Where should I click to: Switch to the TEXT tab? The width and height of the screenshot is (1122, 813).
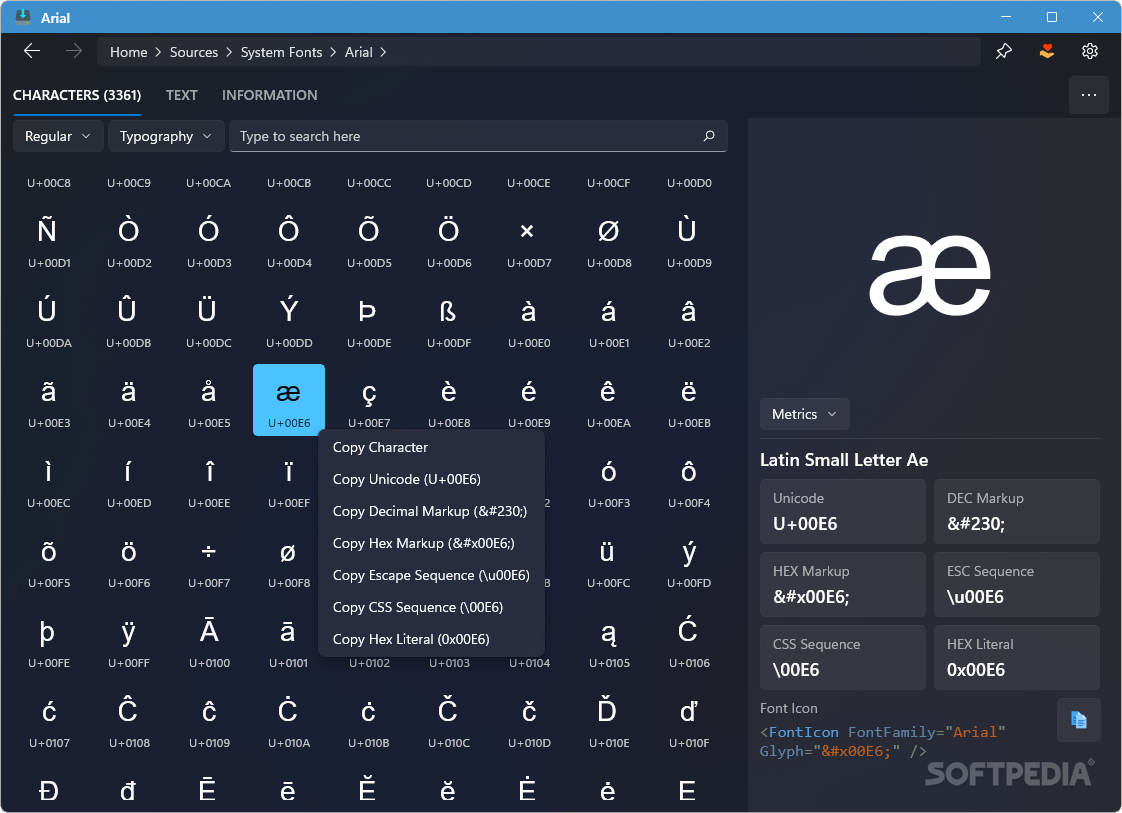click(182, 95)
